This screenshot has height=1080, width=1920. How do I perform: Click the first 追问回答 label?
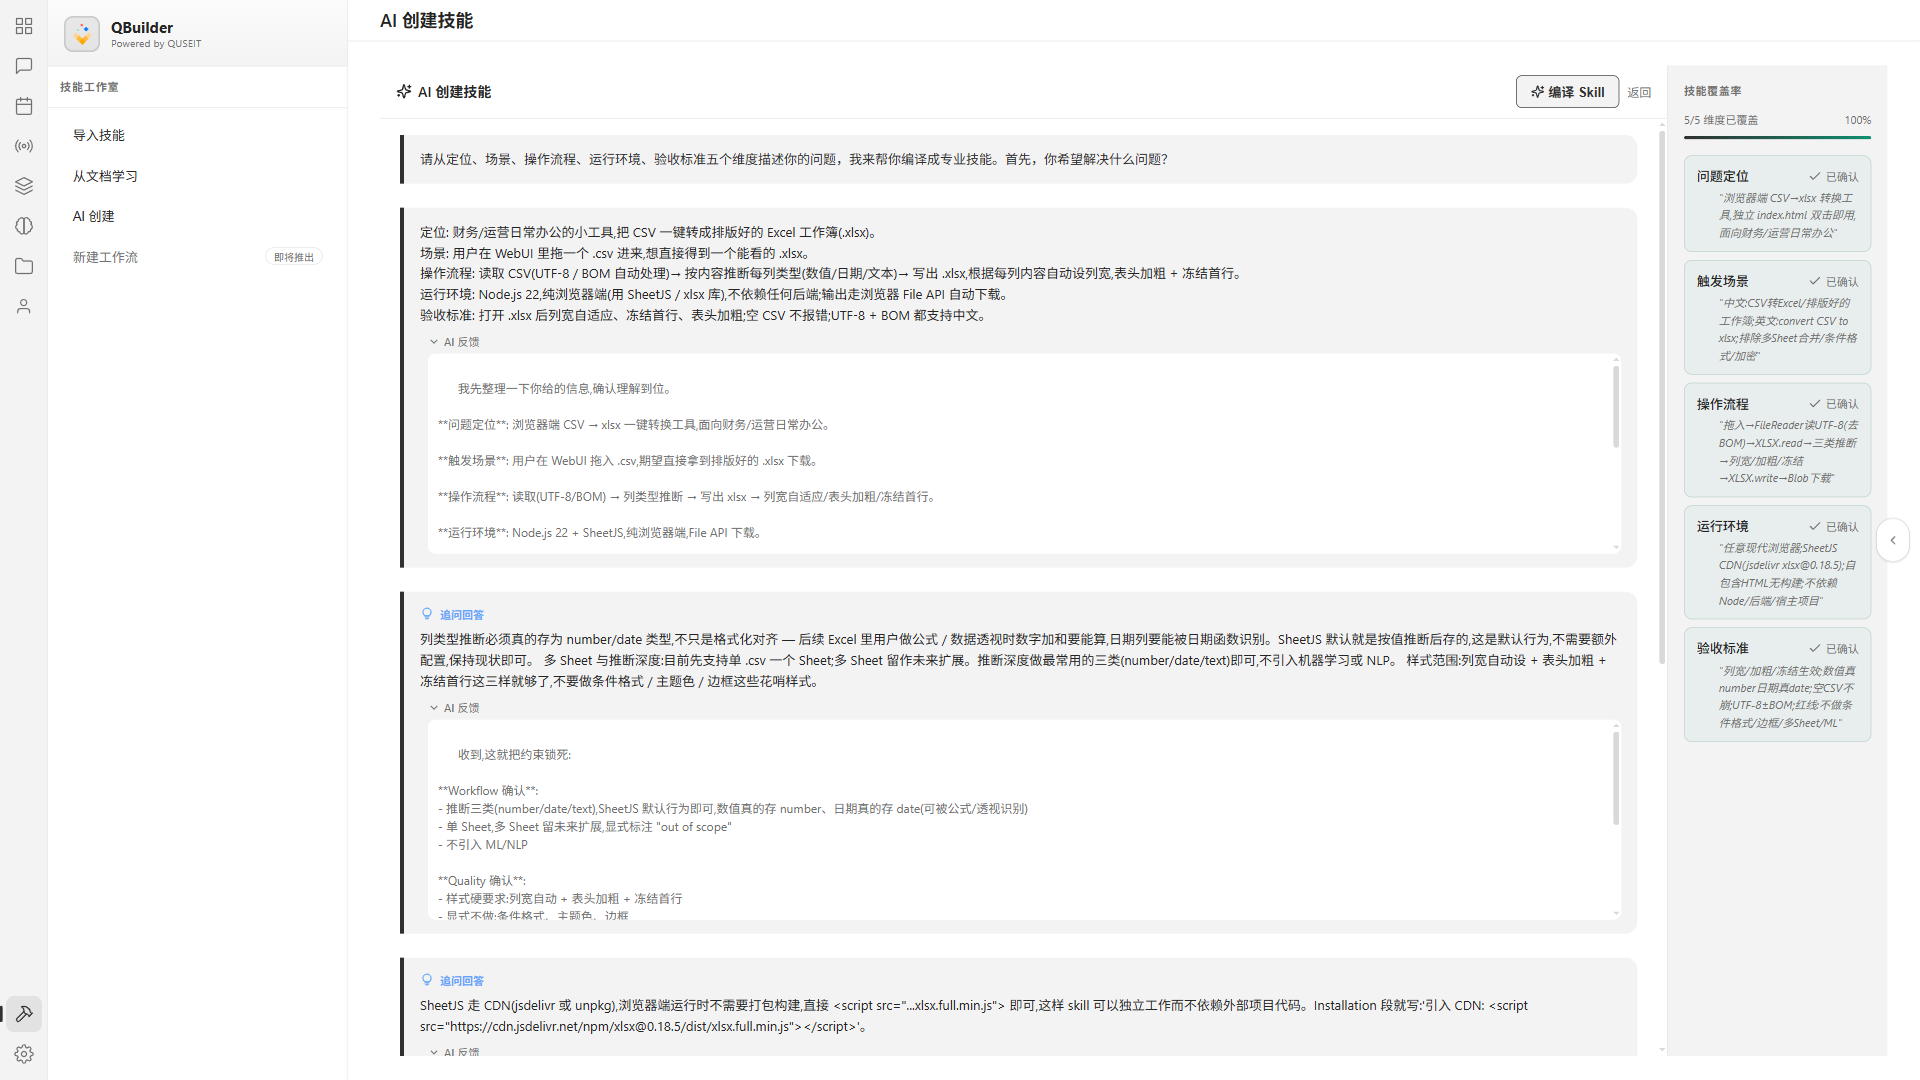461,615
